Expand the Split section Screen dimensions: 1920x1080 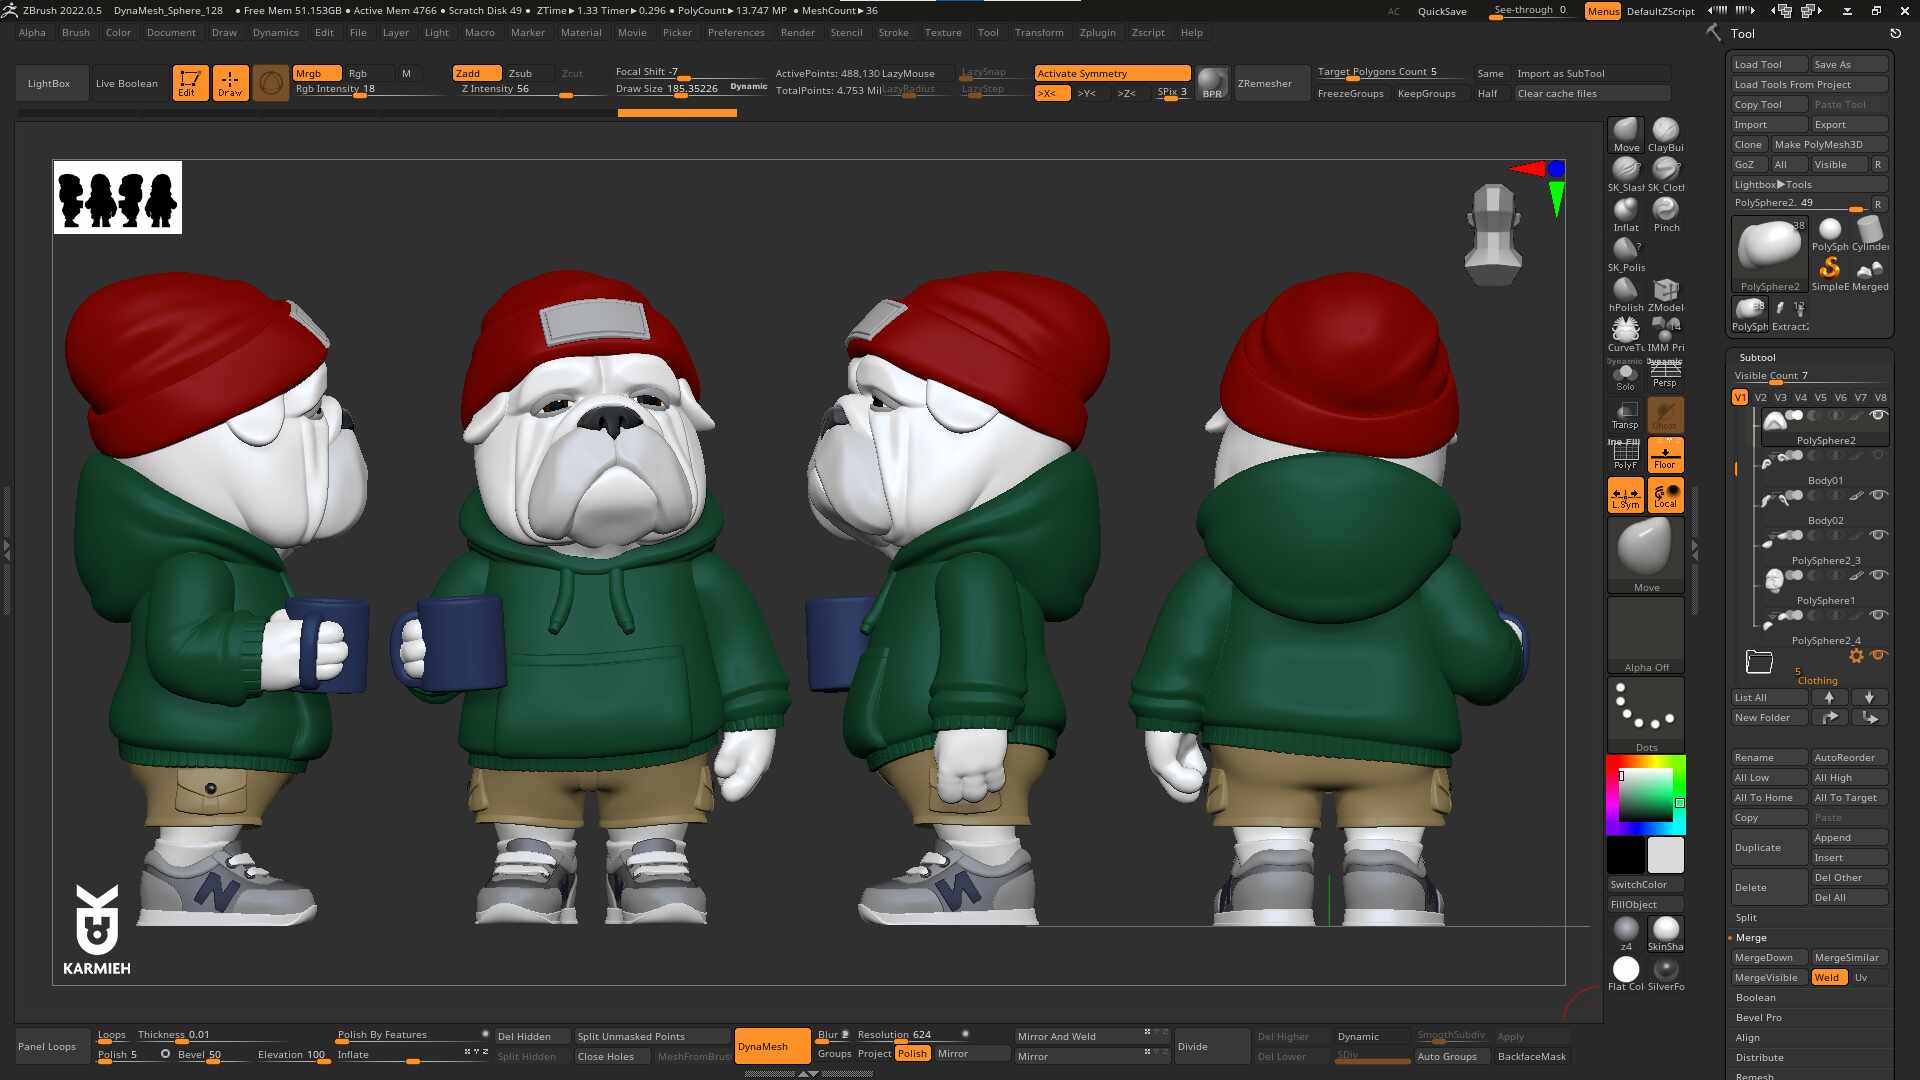[x=1746, y=917]
